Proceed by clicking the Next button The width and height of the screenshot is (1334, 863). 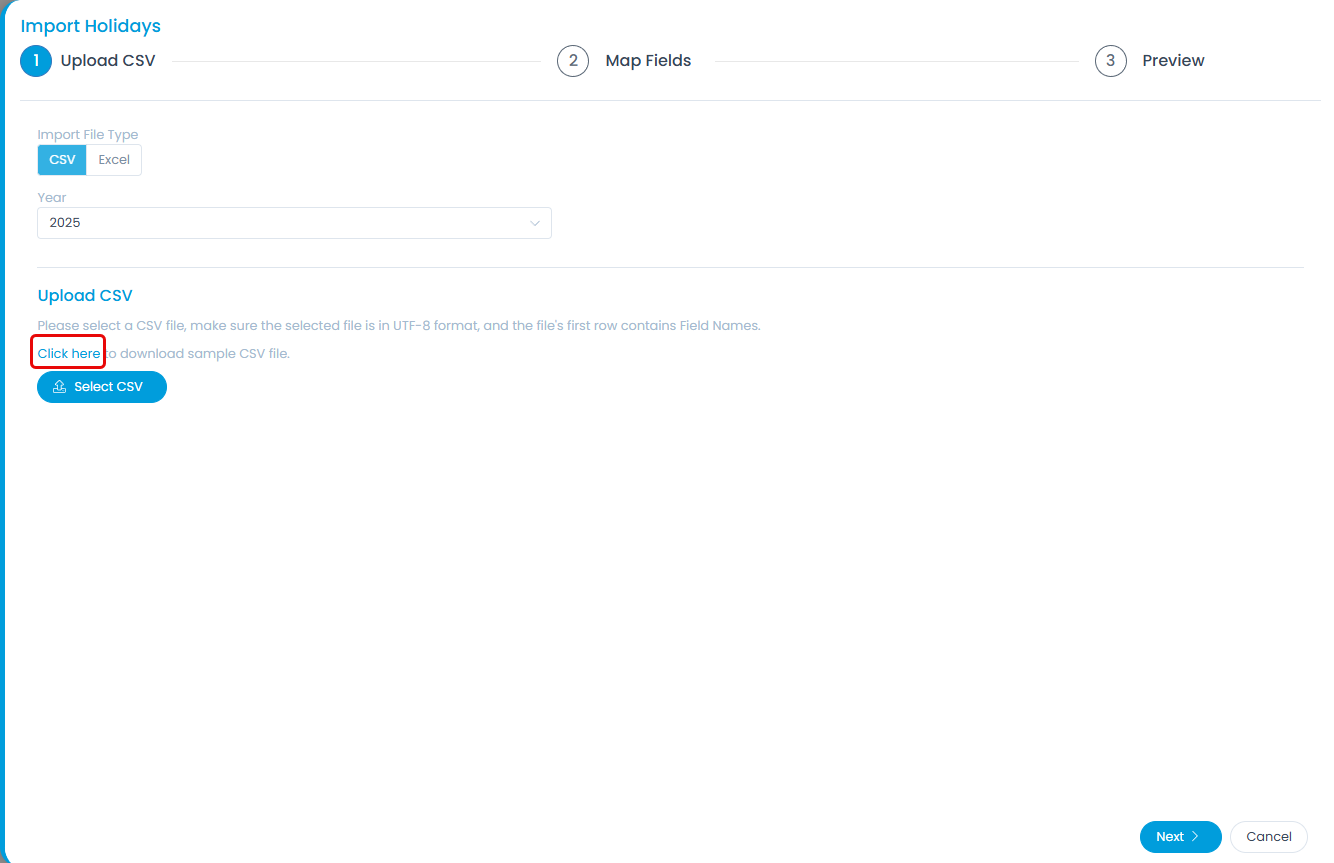pos(1180,837)
